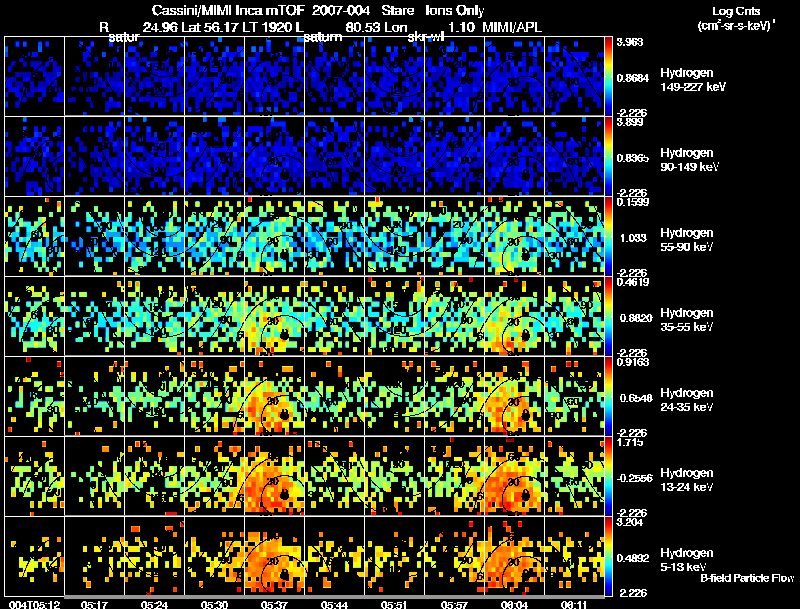Click the 'MIMI/APL' label in header
The width and height of the screenshot is (800, 609).
pyautogui.click(x=512, y=27)
